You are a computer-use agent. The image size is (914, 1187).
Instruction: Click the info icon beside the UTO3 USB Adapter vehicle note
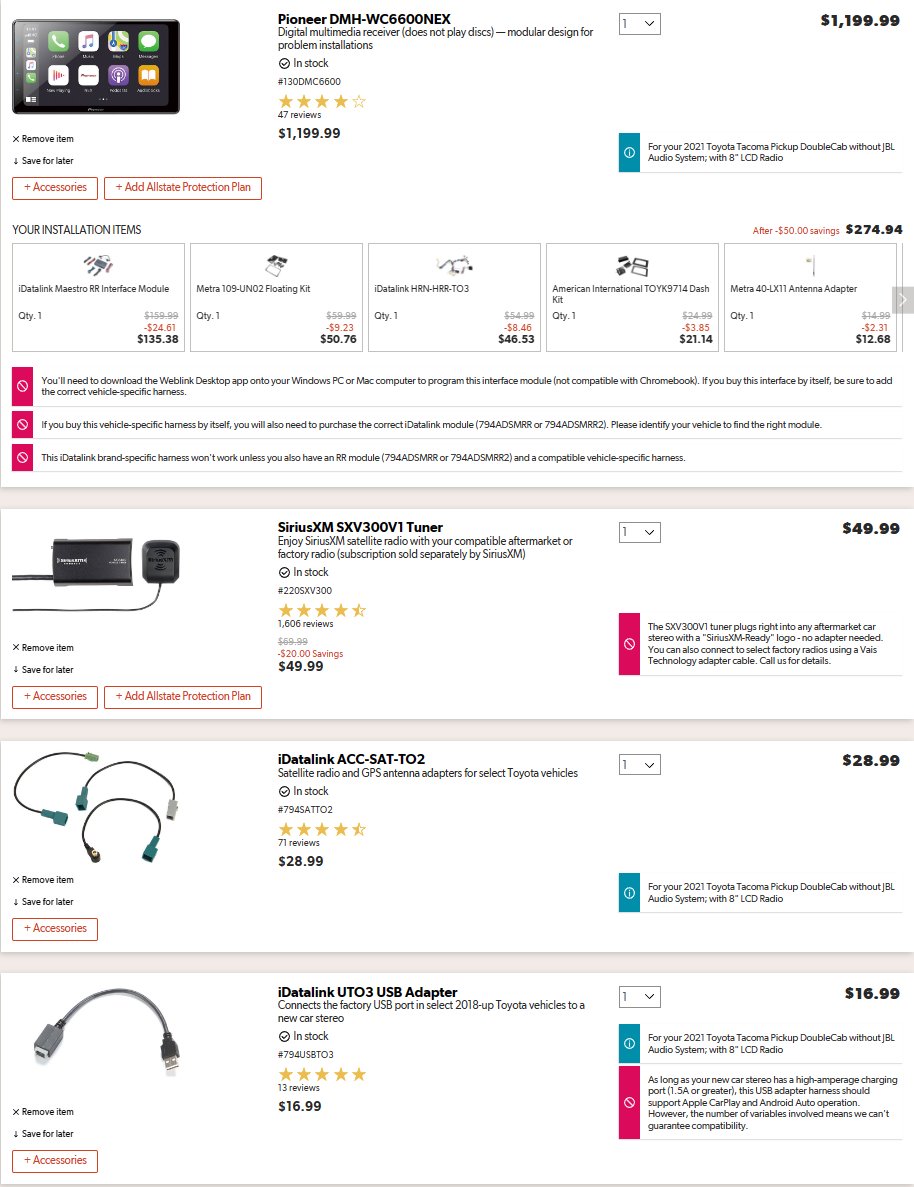tap(629, 1043)
